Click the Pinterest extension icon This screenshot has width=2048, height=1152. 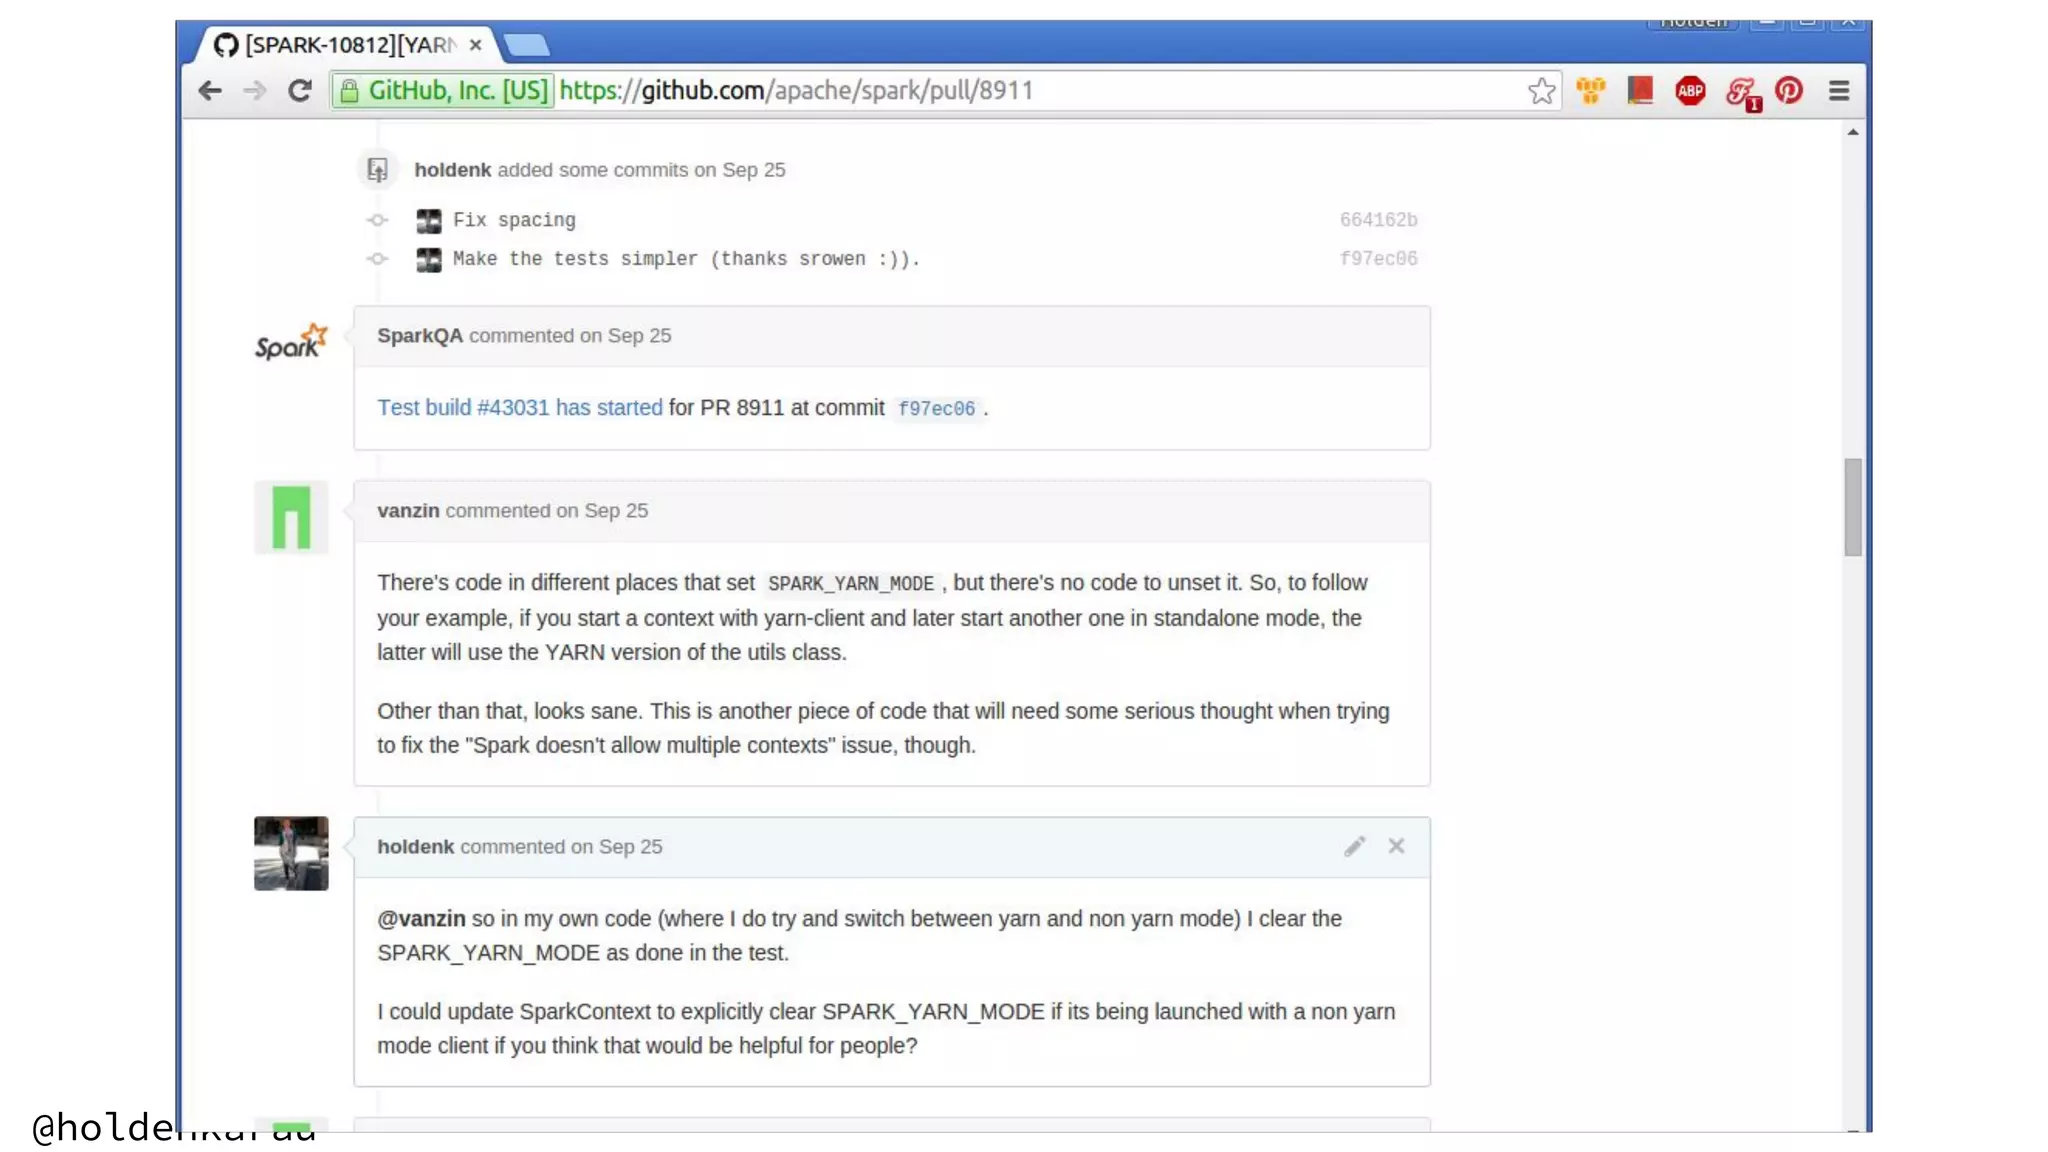point(1789,91)
